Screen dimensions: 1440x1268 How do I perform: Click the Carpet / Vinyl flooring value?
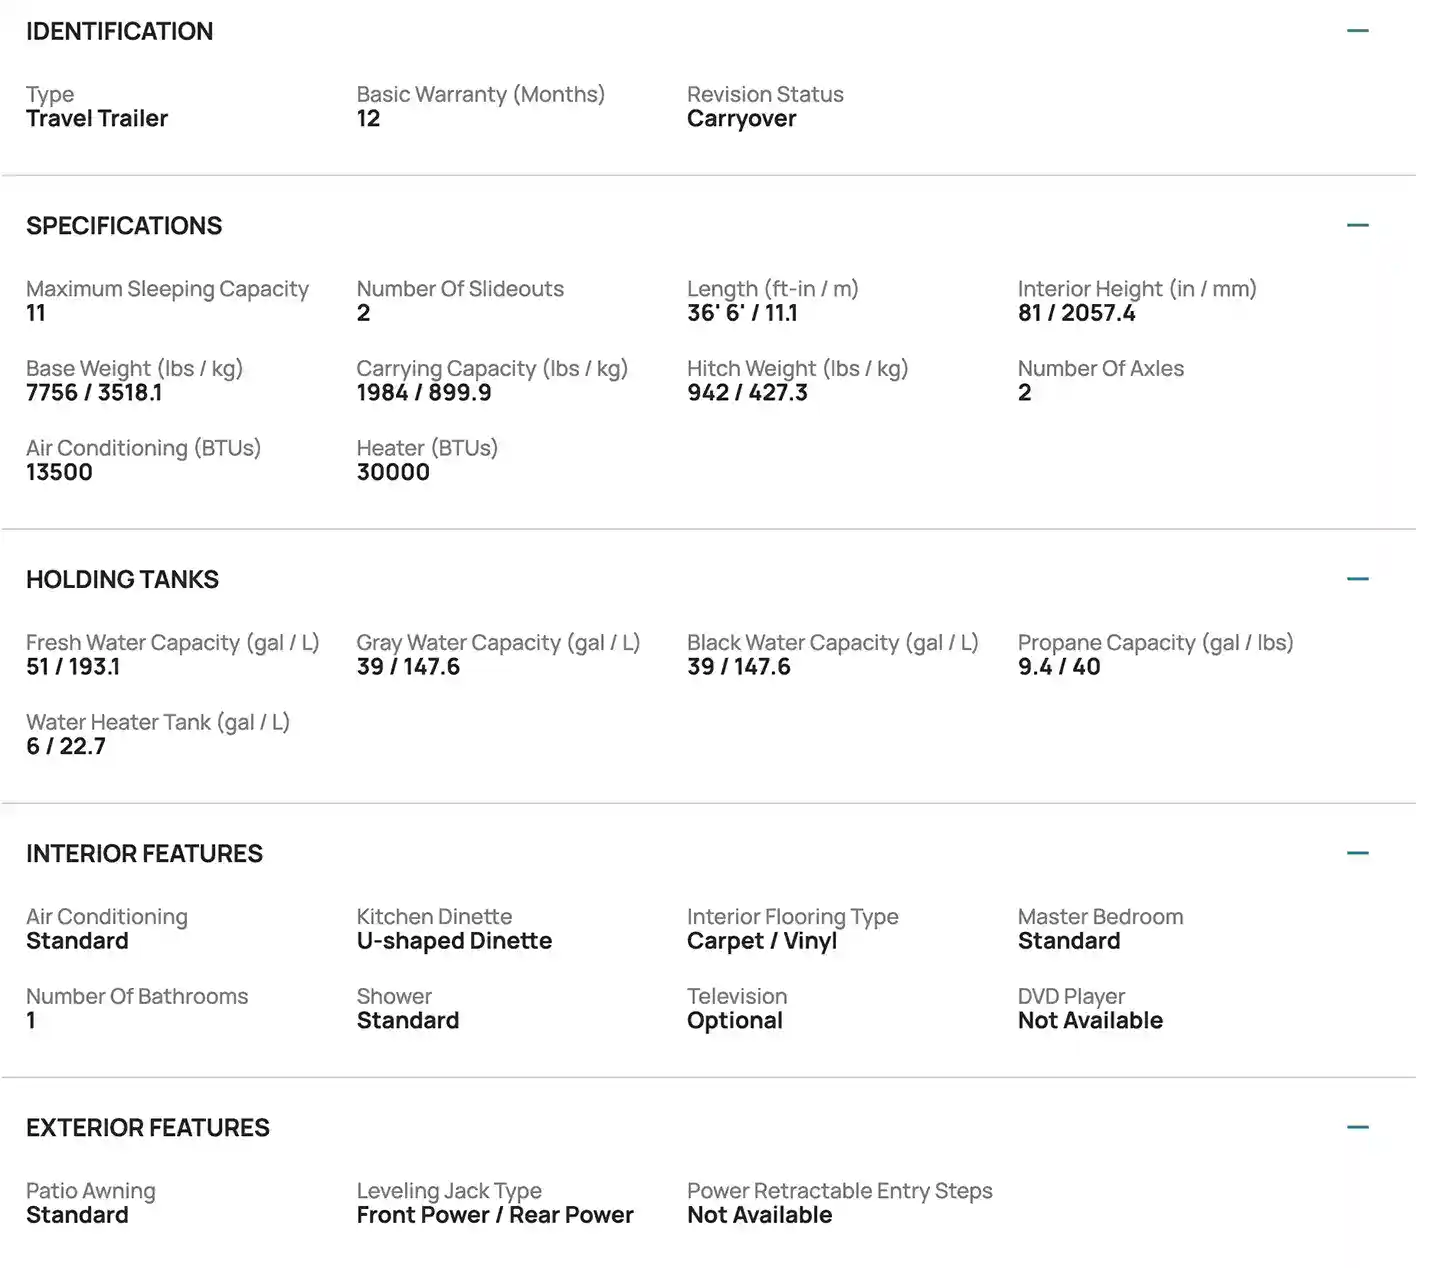[x=762, y=941]
